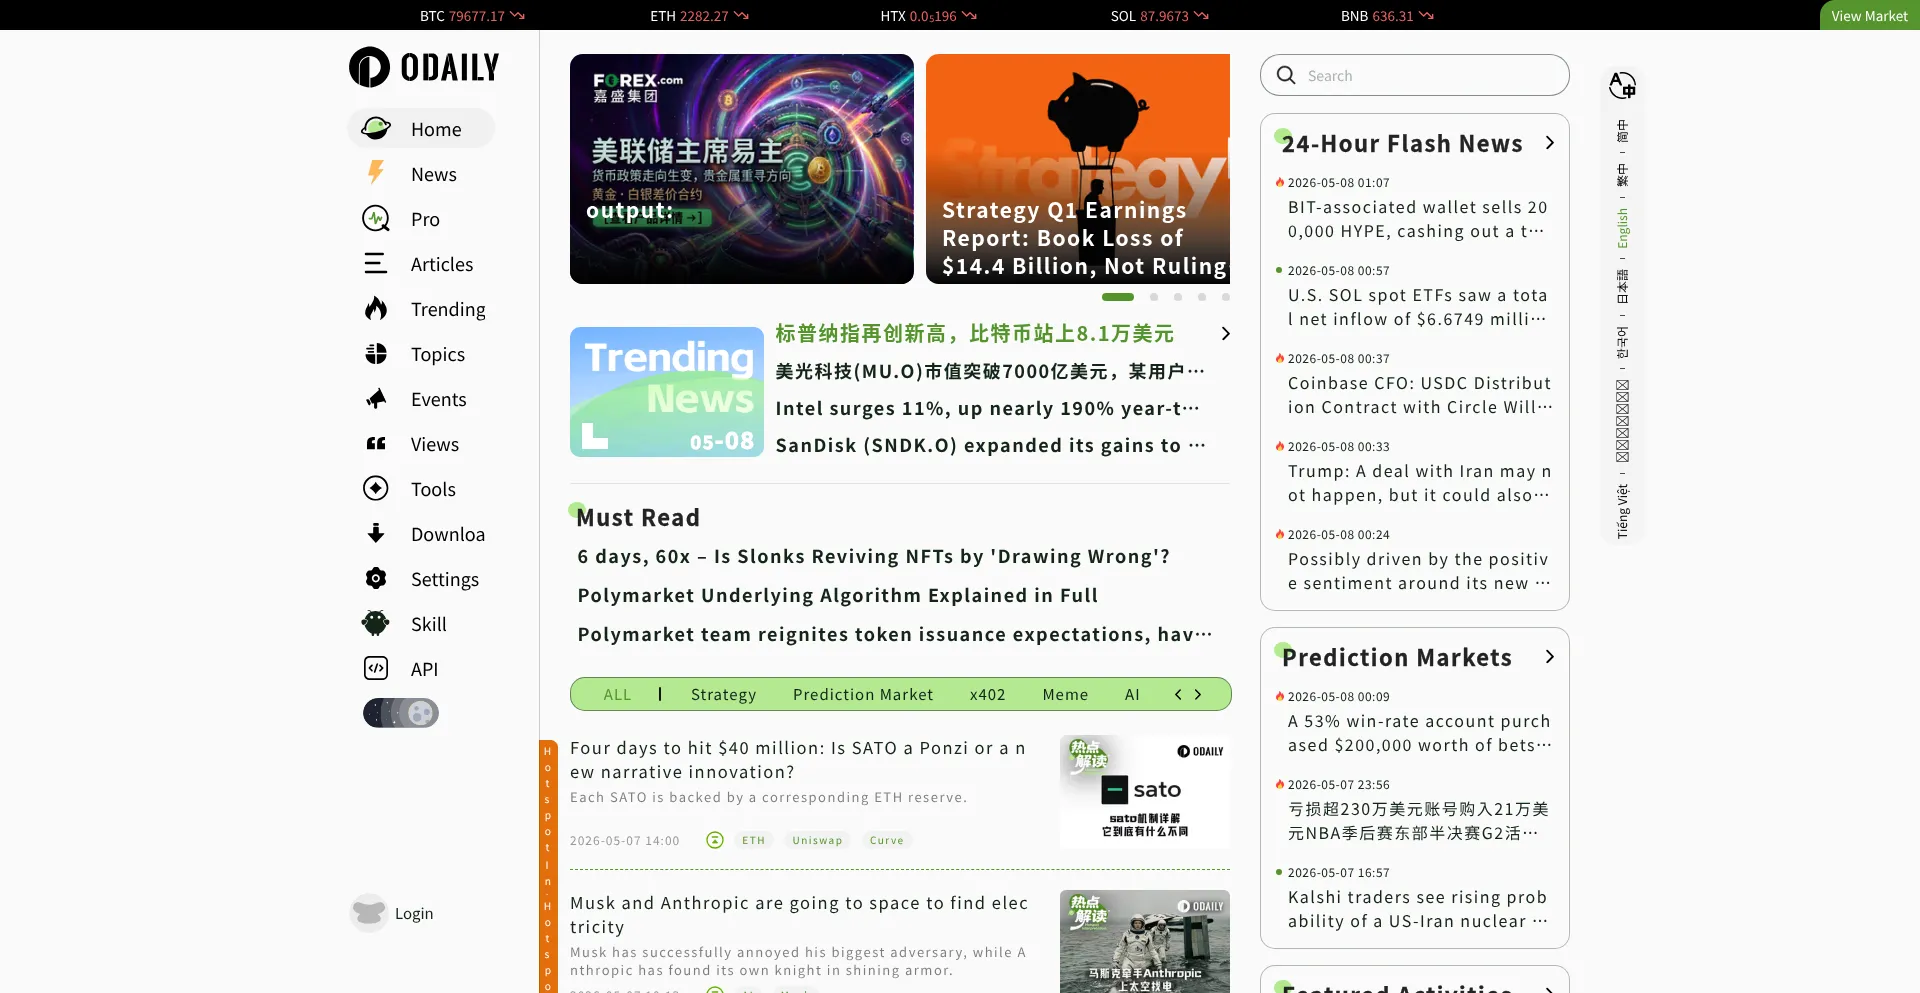
Task: Click the ETH tag
Action: tap(754, 840)
